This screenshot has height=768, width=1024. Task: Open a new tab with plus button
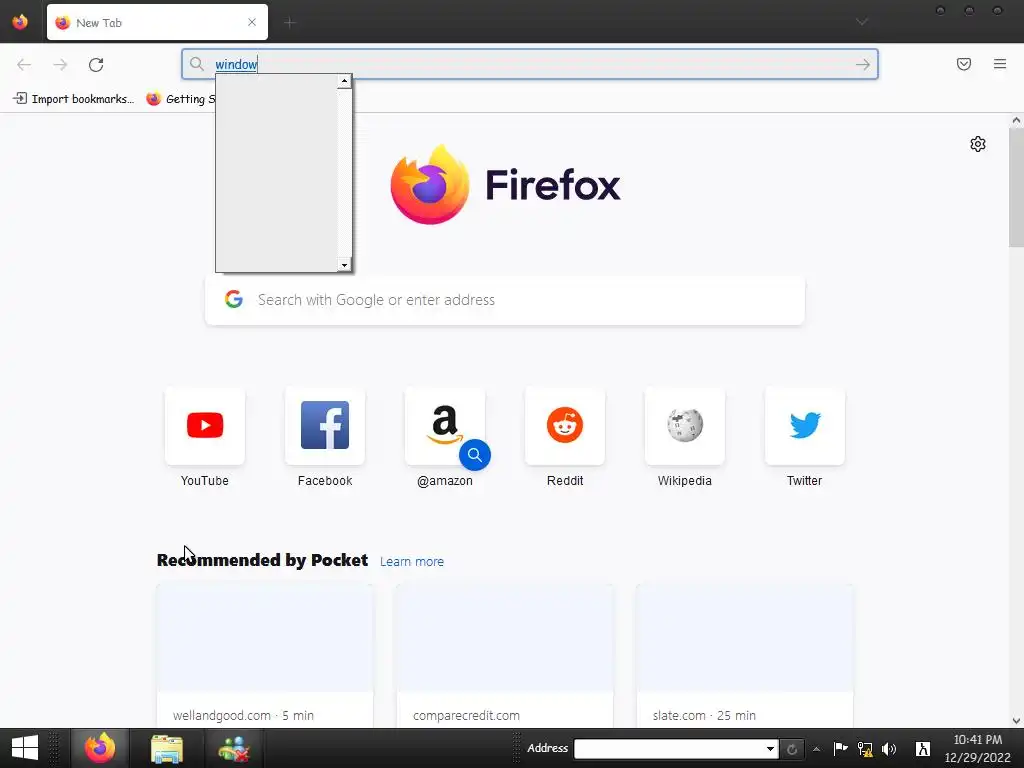(x=290, y=23)
